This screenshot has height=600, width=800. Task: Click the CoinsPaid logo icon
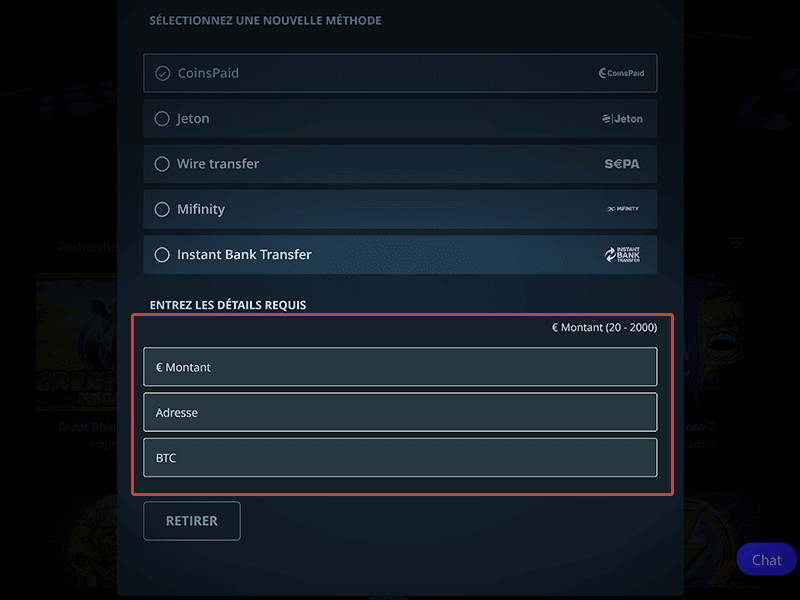[x=621, y=73]
